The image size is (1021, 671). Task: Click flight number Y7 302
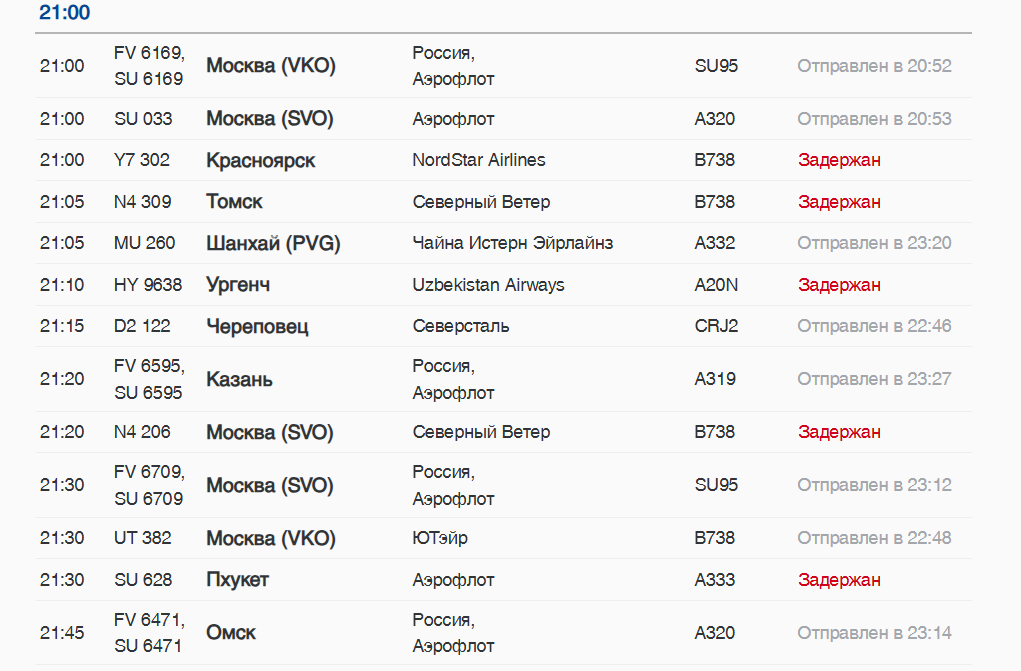pos(142,160)
